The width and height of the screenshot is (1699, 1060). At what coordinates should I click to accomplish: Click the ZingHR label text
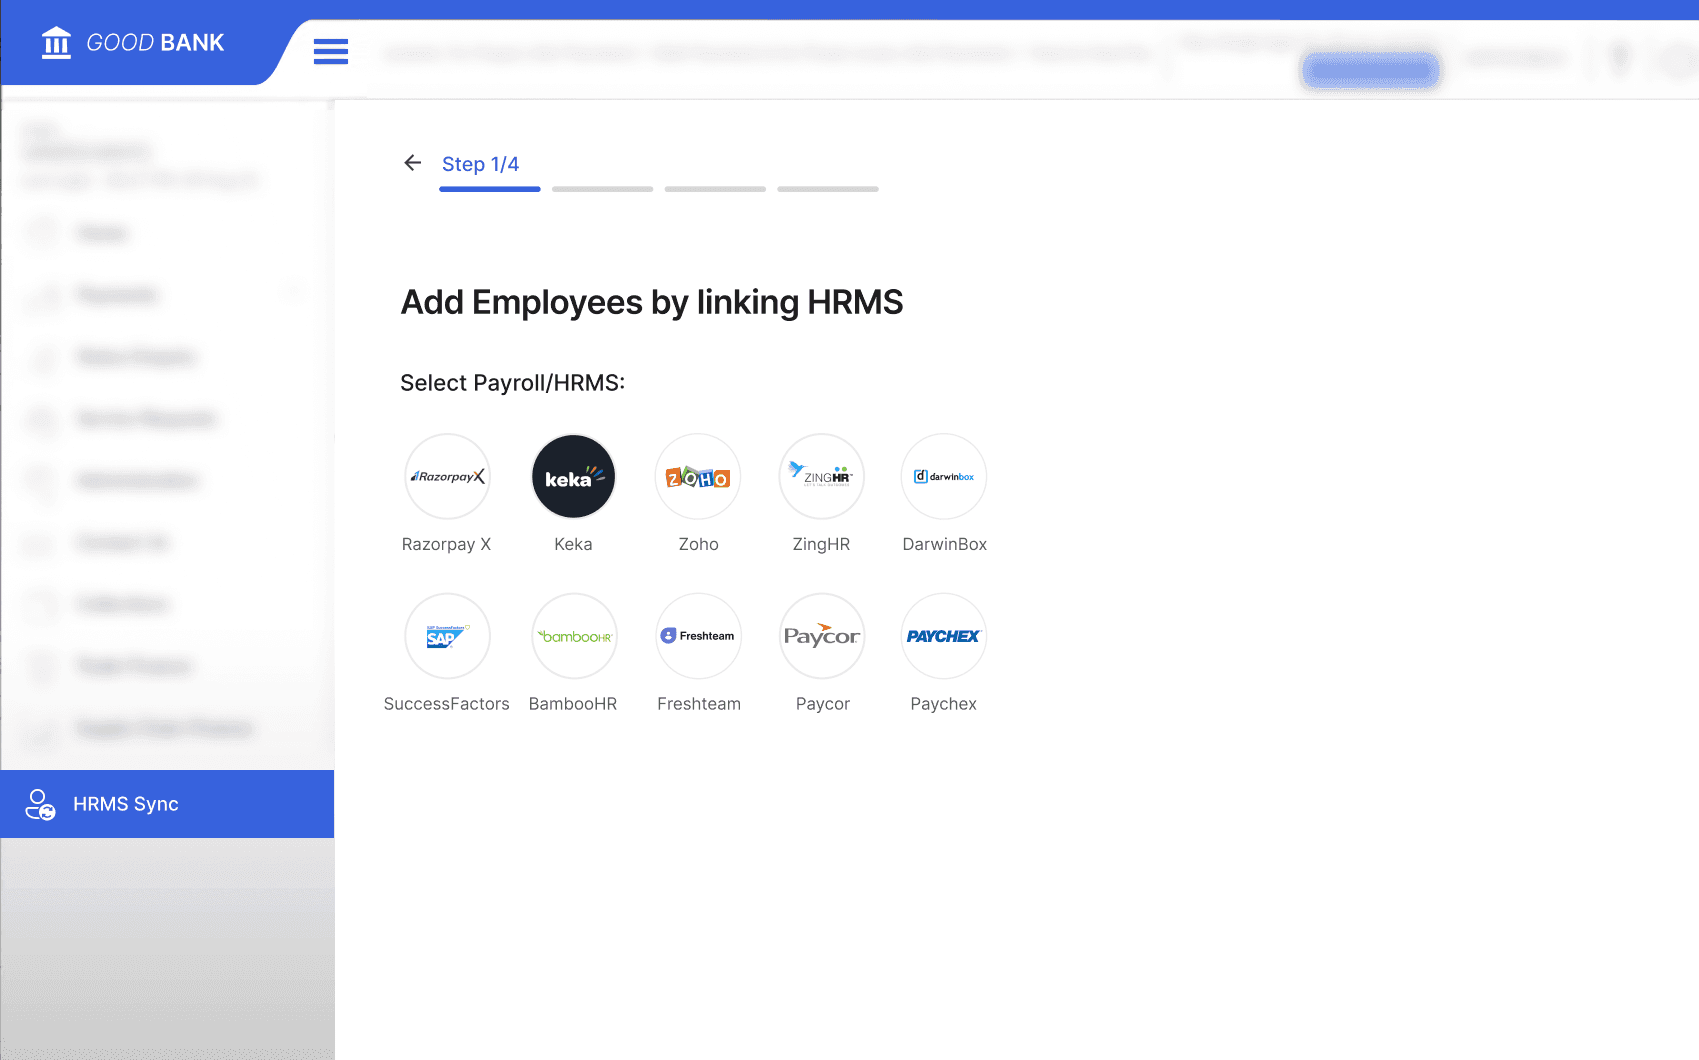click(x=821, y=544)
